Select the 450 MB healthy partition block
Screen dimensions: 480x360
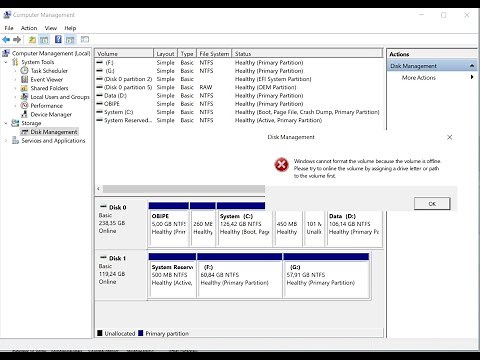click(288, 228)
